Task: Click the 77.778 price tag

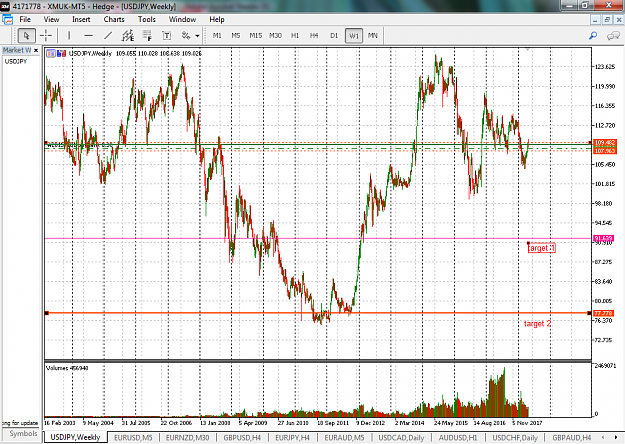Action: [x=603, y=313]
